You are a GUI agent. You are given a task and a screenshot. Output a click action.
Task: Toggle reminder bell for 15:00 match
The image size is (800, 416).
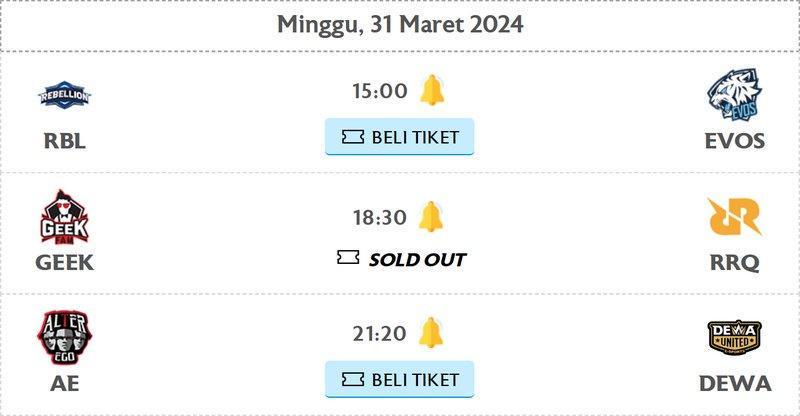point(432,90)
